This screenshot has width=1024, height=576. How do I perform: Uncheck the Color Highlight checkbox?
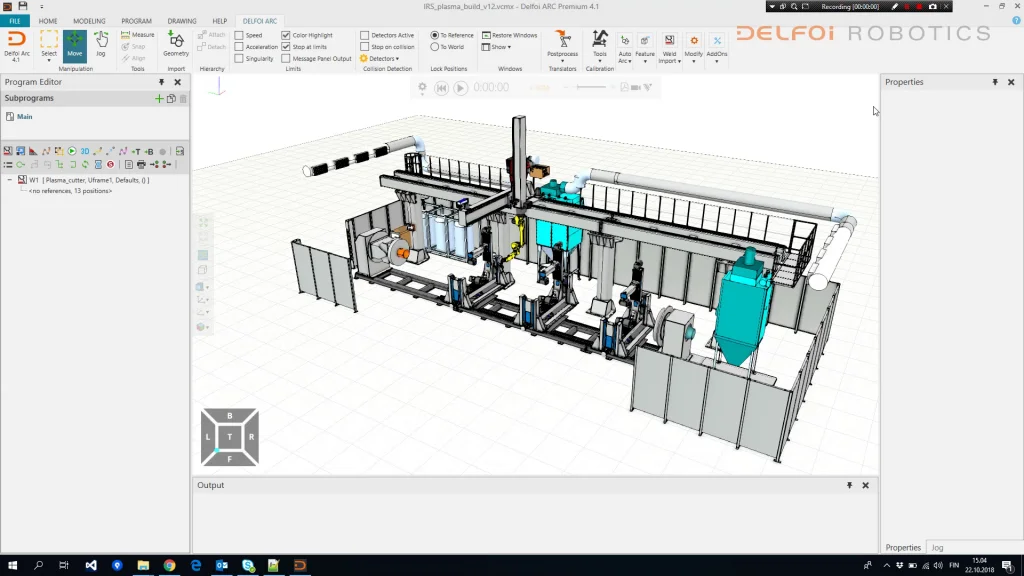coord(286,35)
